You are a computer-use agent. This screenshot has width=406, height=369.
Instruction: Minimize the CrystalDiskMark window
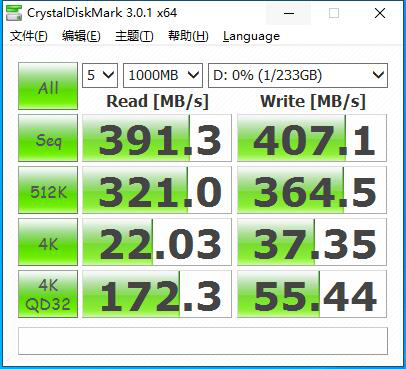289,13
